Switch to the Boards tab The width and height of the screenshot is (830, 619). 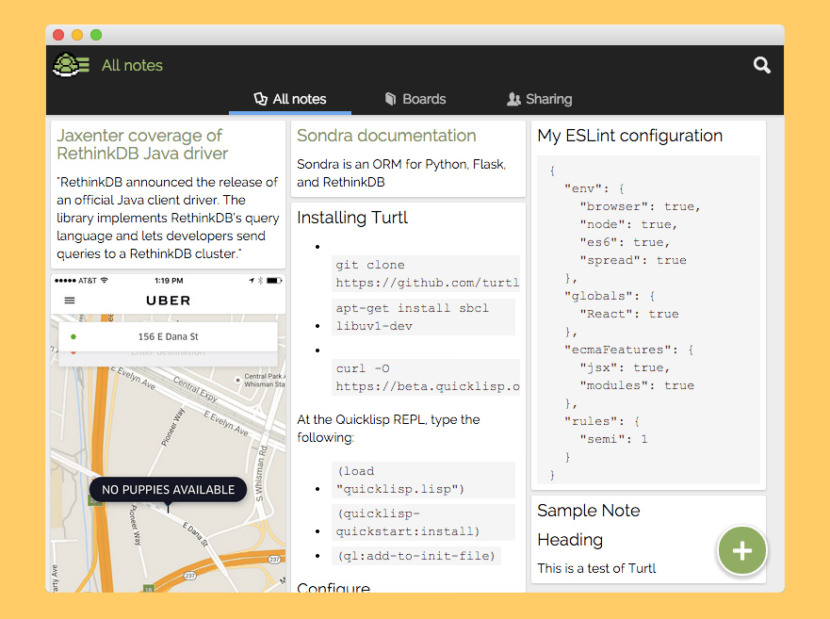pyautogui.click(x=424, y=99)
